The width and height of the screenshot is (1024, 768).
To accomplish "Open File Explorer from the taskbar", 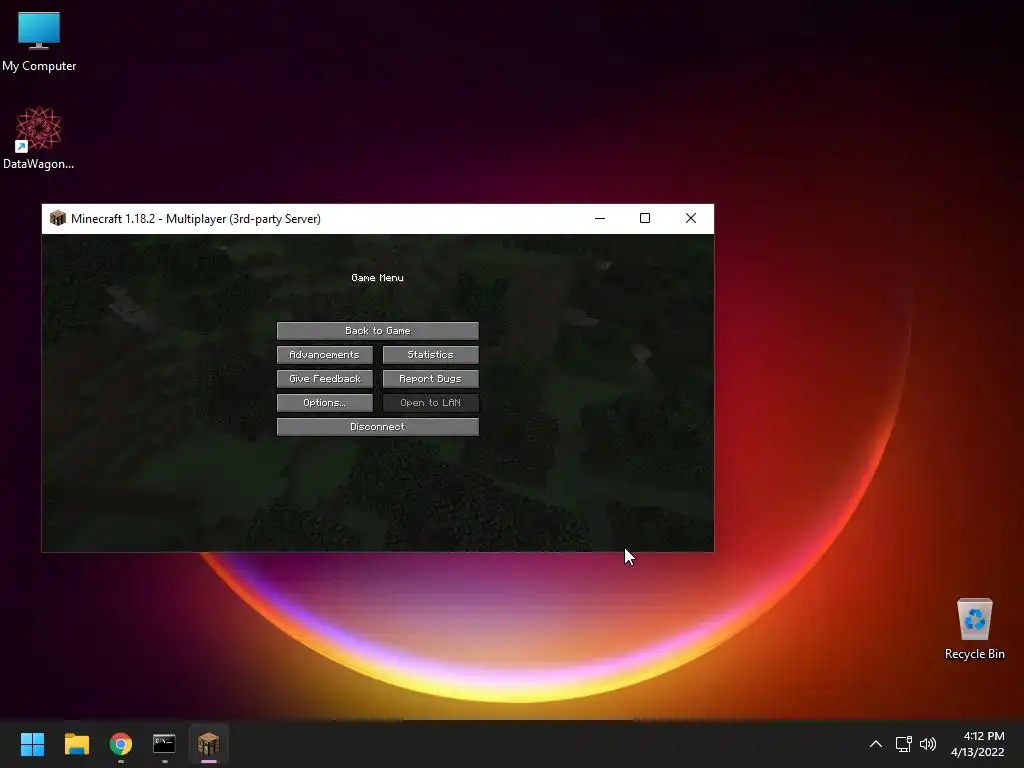I will pyautogui.click(x=76, y=744).
